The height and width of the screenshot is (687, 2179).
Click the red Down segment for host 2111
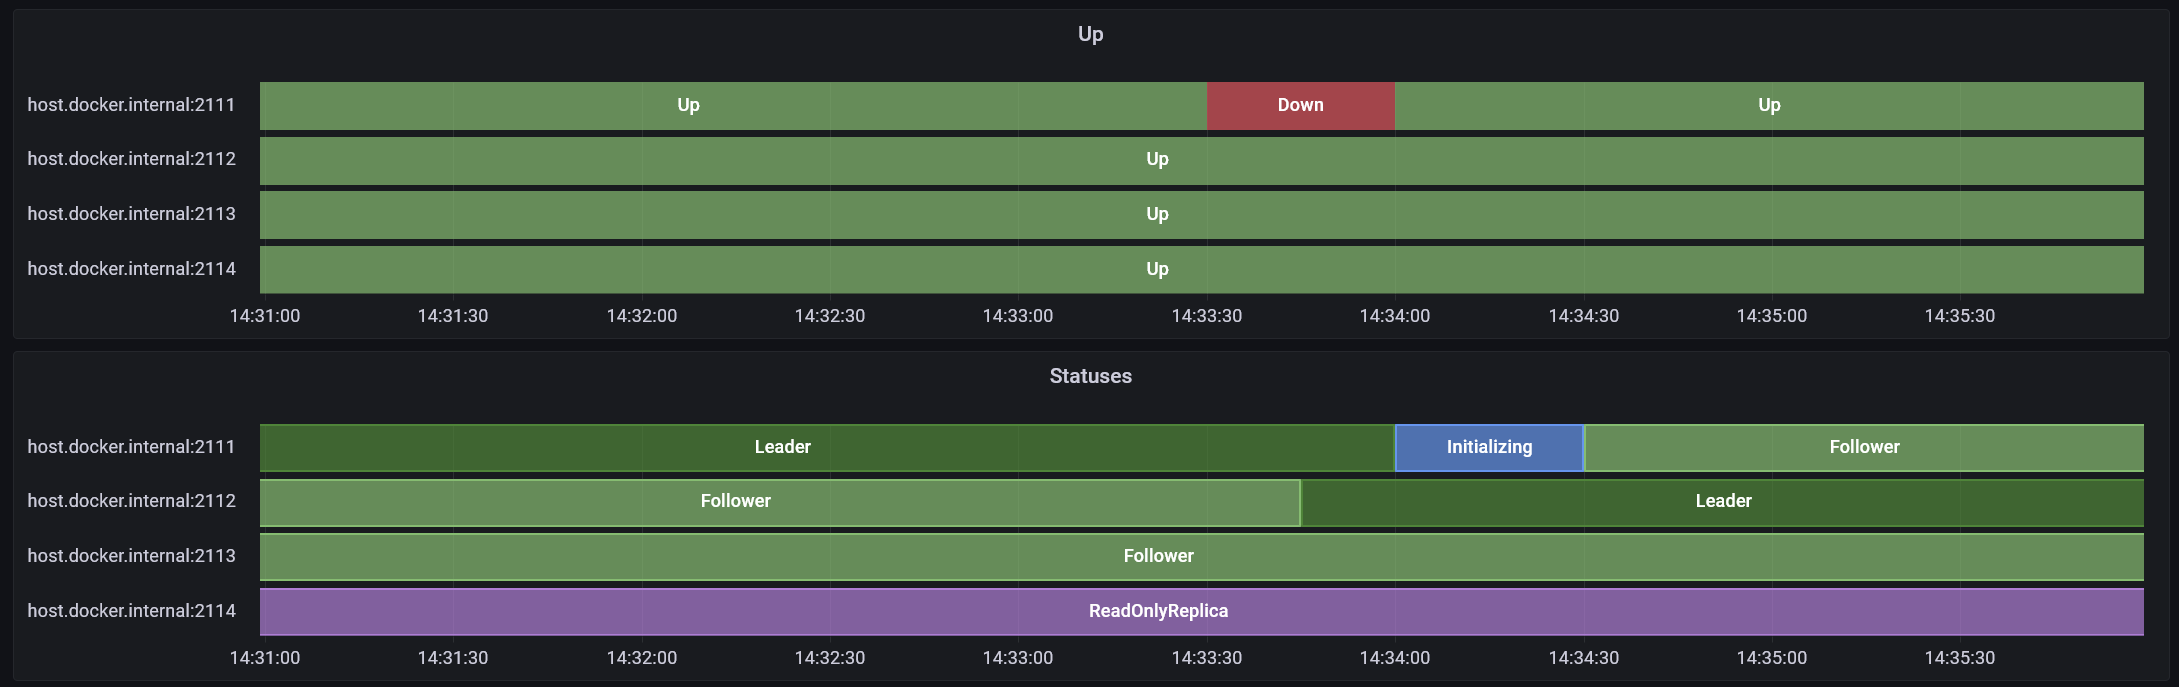(1300, 106)
